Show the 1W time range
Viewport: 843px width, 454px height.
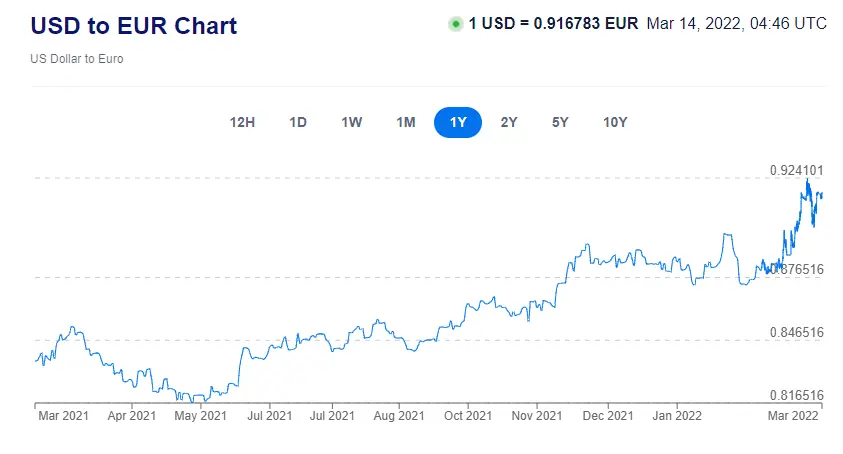[x=351, y=123]
